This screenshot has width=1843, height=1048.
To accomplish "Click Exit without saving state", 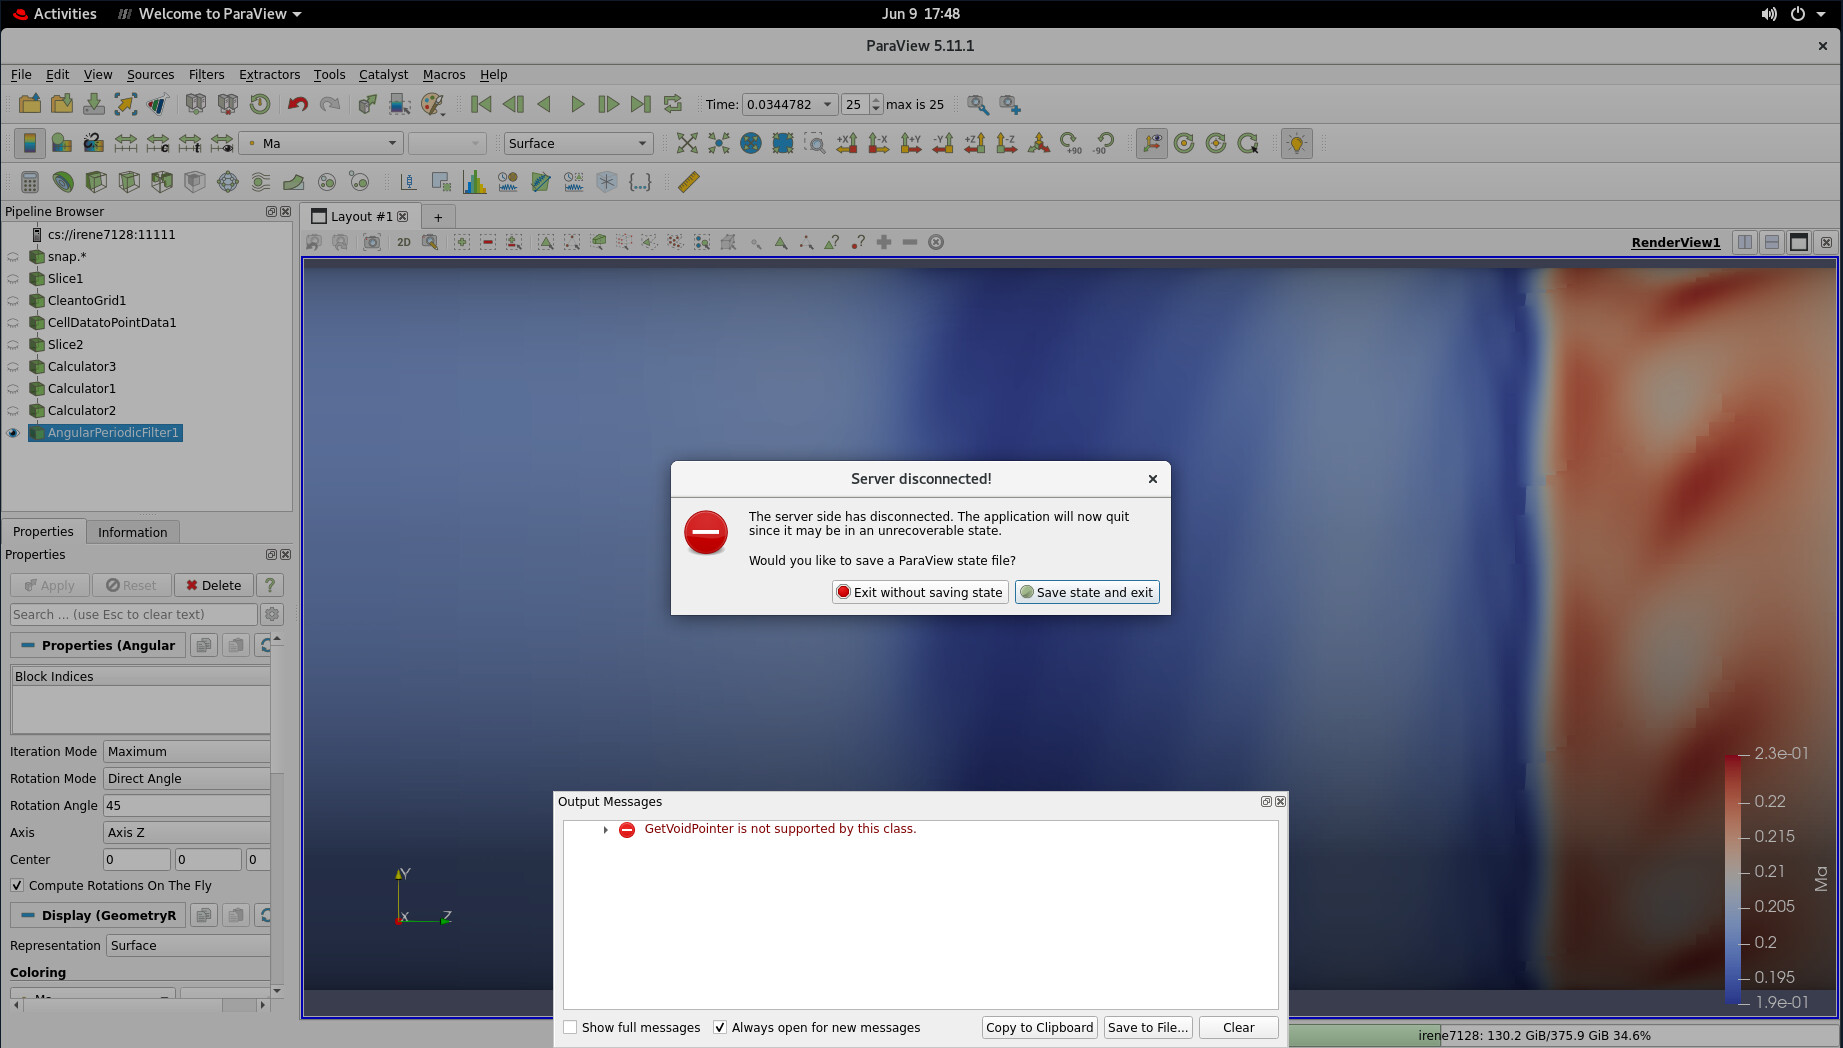I will 920,593.
